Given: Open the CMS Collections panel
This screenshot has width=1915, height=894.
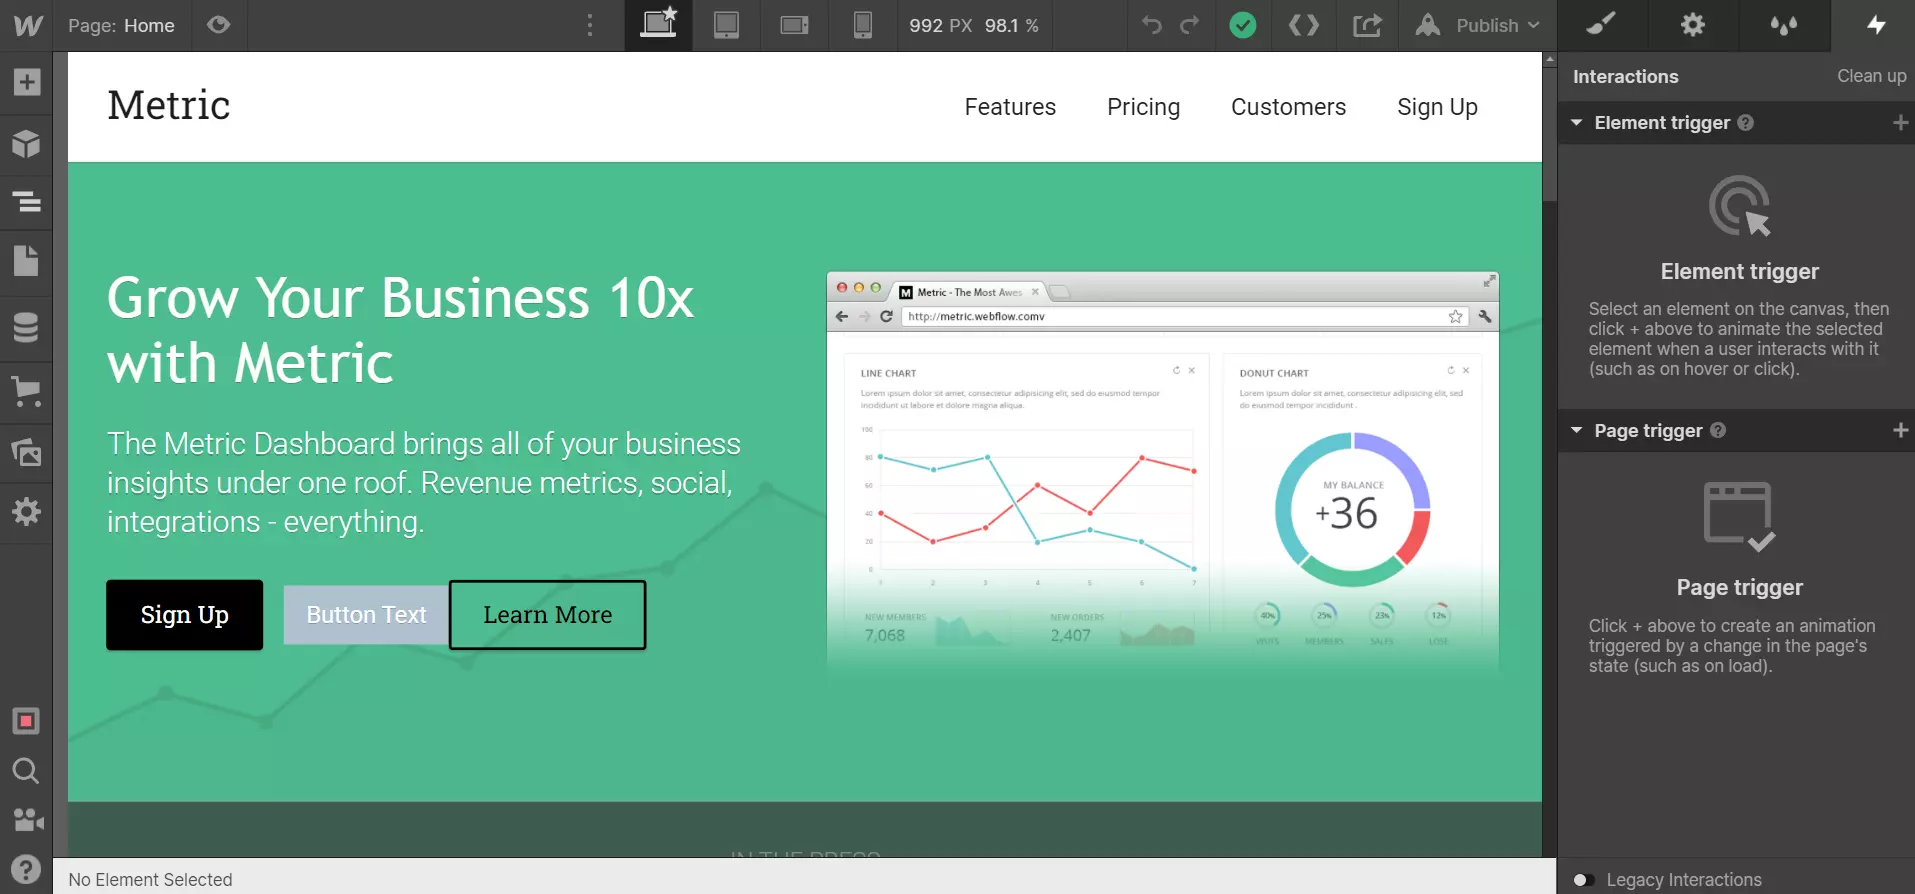Looking at the screenshot, I should [x=26, y=327].
